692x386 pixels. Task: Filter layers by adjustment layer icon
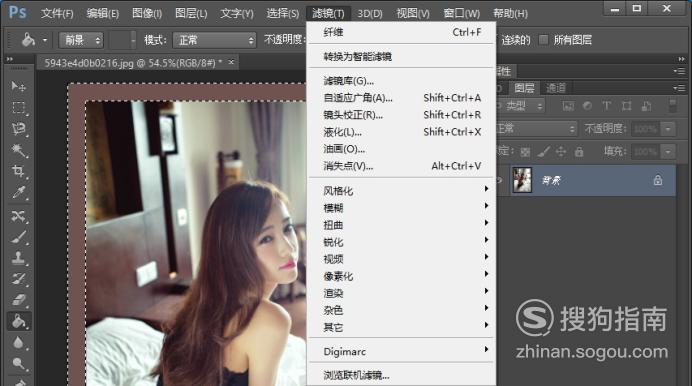(587, 106)
